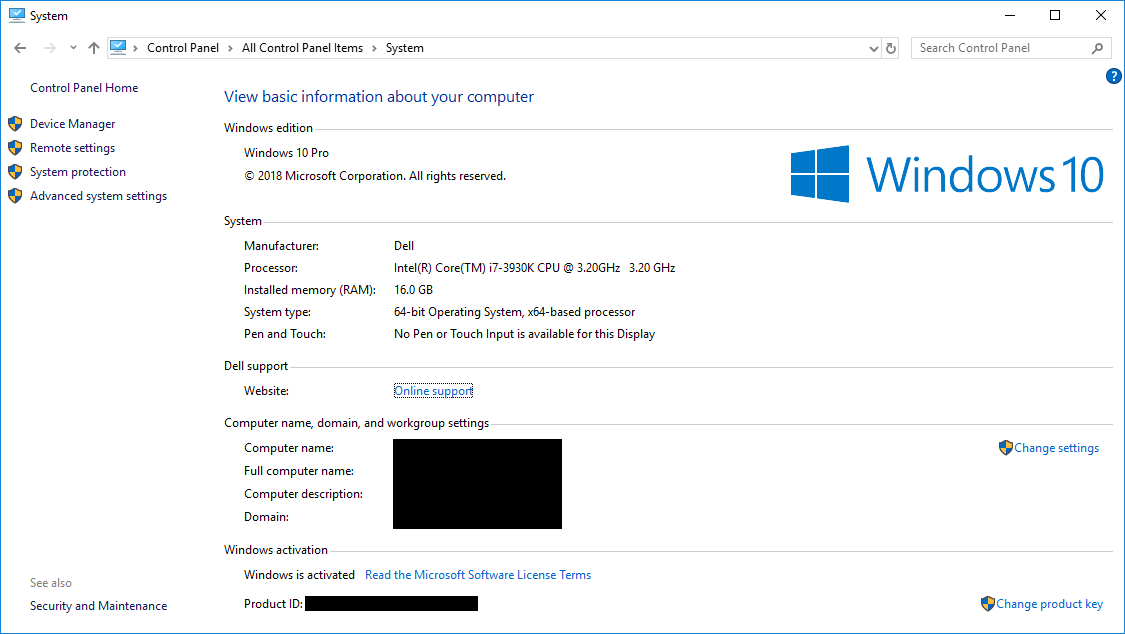Click Change settings for computer name

tap(1056, 448)
